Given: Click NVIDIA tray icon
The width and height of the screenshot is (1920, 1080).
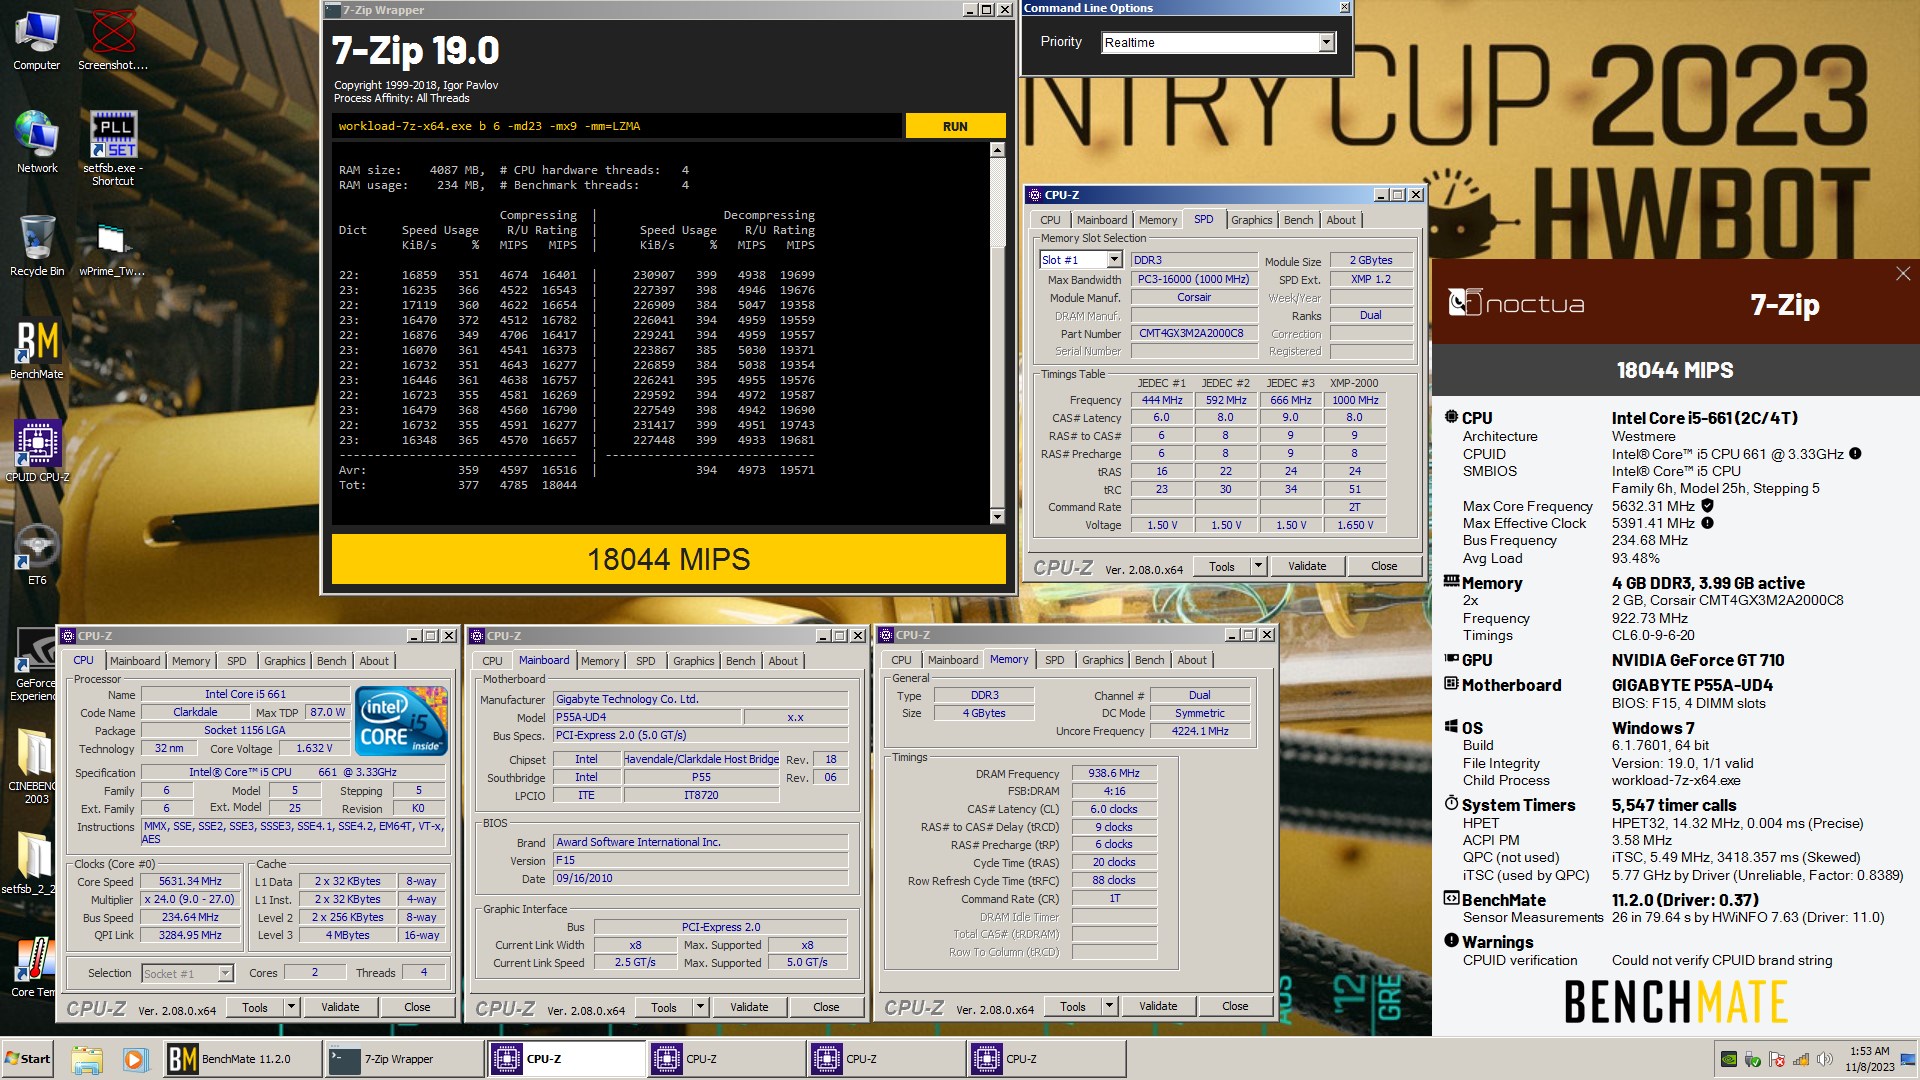Looking at the screenshot, I should pyautogui.click(x=1728, y=1060).
